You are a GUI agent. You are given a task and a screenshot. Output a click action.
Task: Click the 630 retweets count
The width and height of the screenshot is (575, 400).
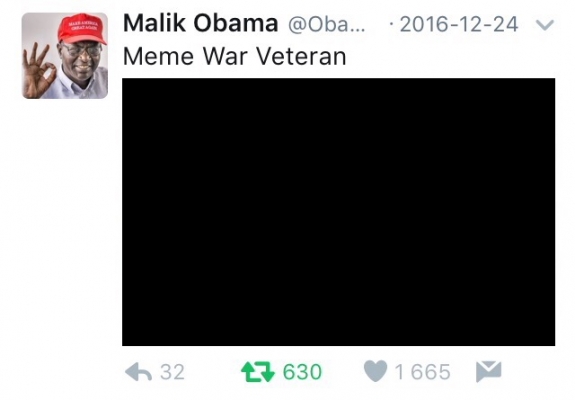click(302, 372)
